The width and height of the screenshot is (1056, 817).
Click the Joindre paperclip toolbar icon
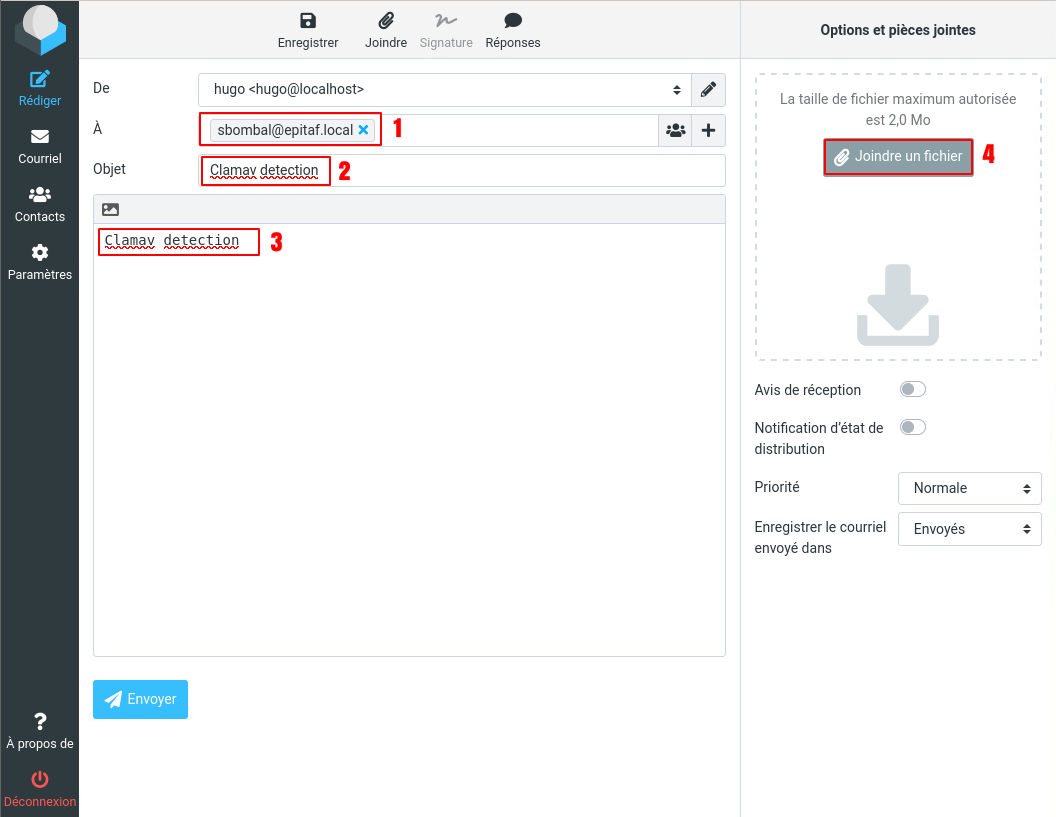pyautogui.click(x=385, y=22)
